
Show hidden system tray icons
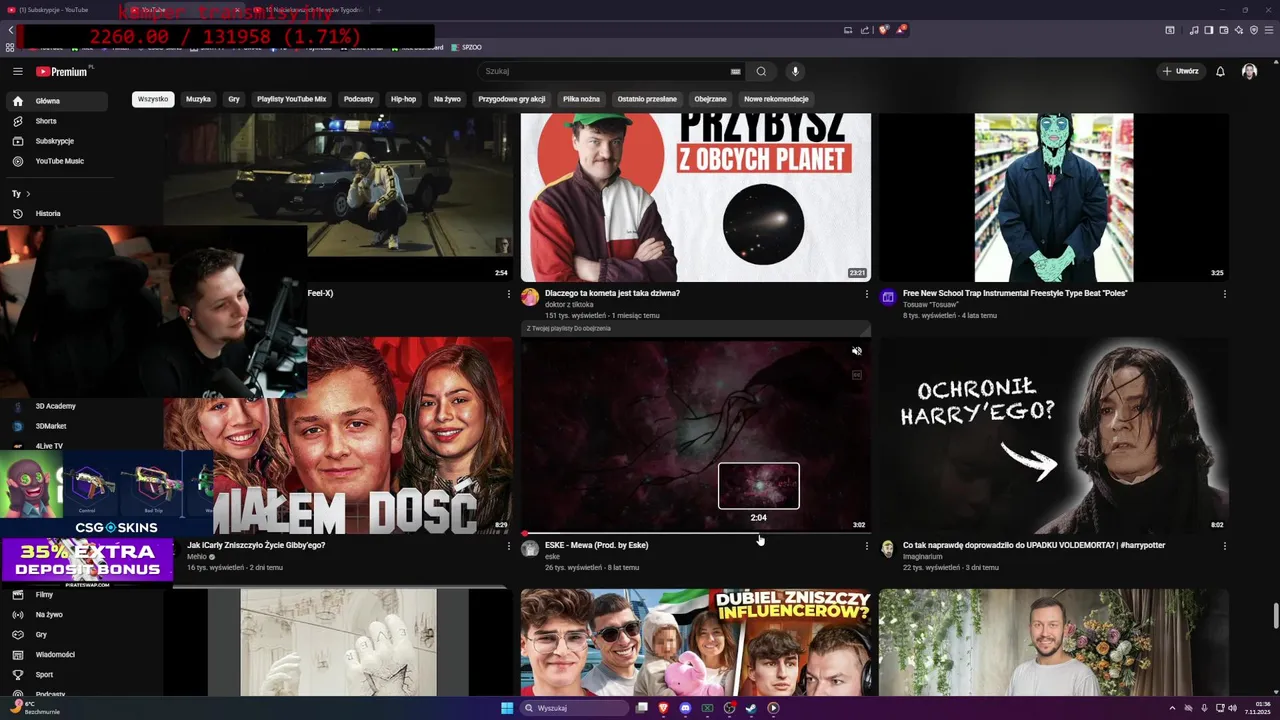pos(1172,708)
